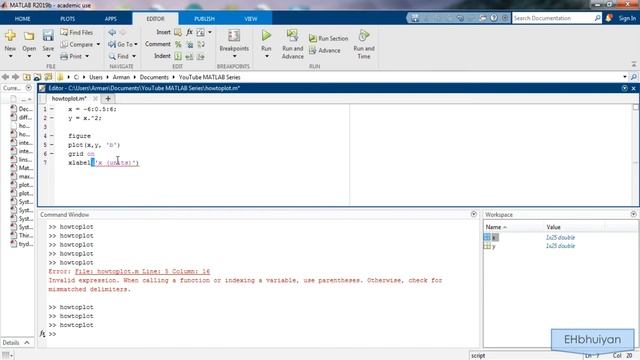Close the howtoplot.m tab

[x=95, y=98]
